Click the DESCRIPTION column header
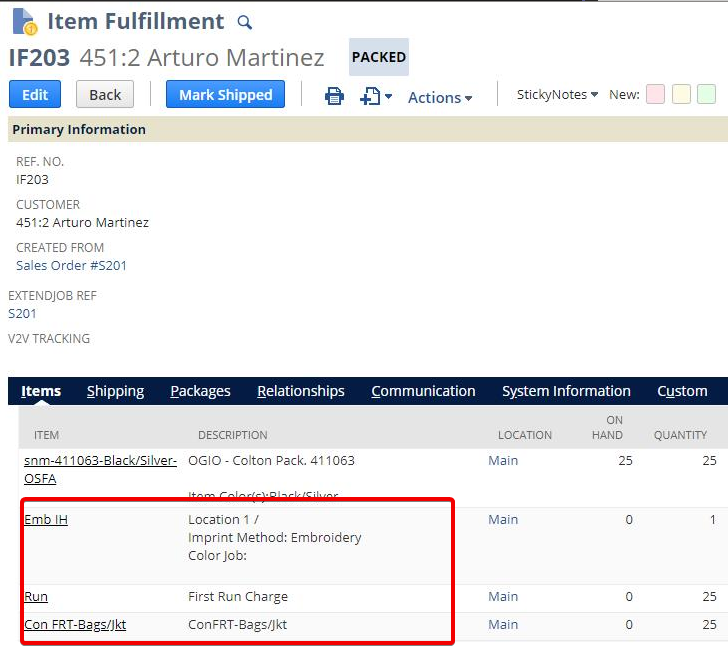 coord(233,435)
